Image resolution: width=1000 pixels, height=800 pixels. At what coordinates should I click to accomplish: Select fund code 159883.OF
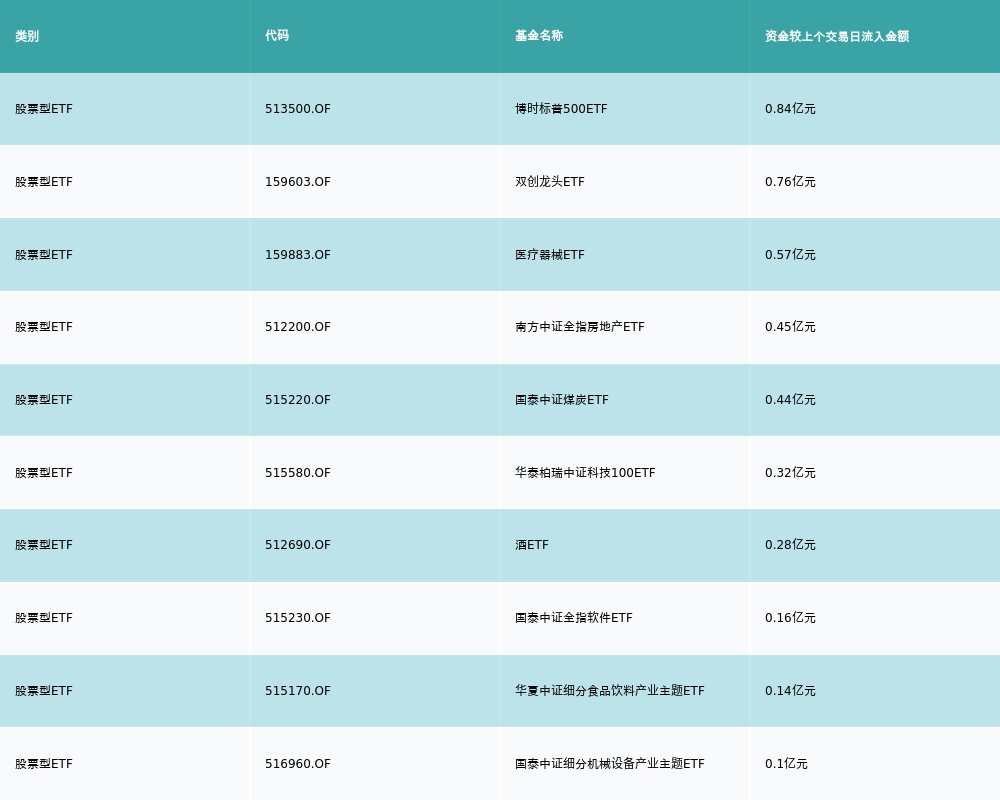(x=298, y=255)
